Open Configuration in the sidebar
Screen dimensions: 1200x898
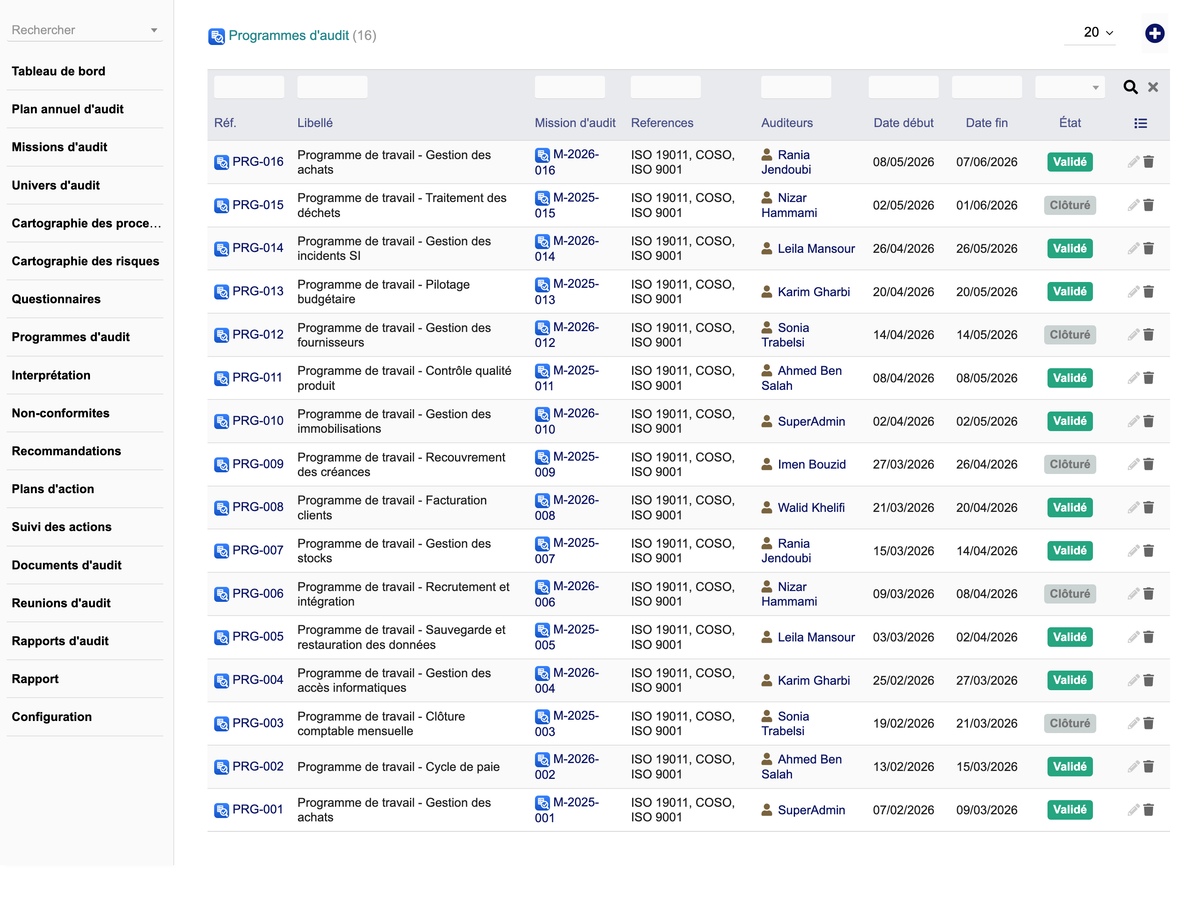pyautogui.click(x=52, y=717)
